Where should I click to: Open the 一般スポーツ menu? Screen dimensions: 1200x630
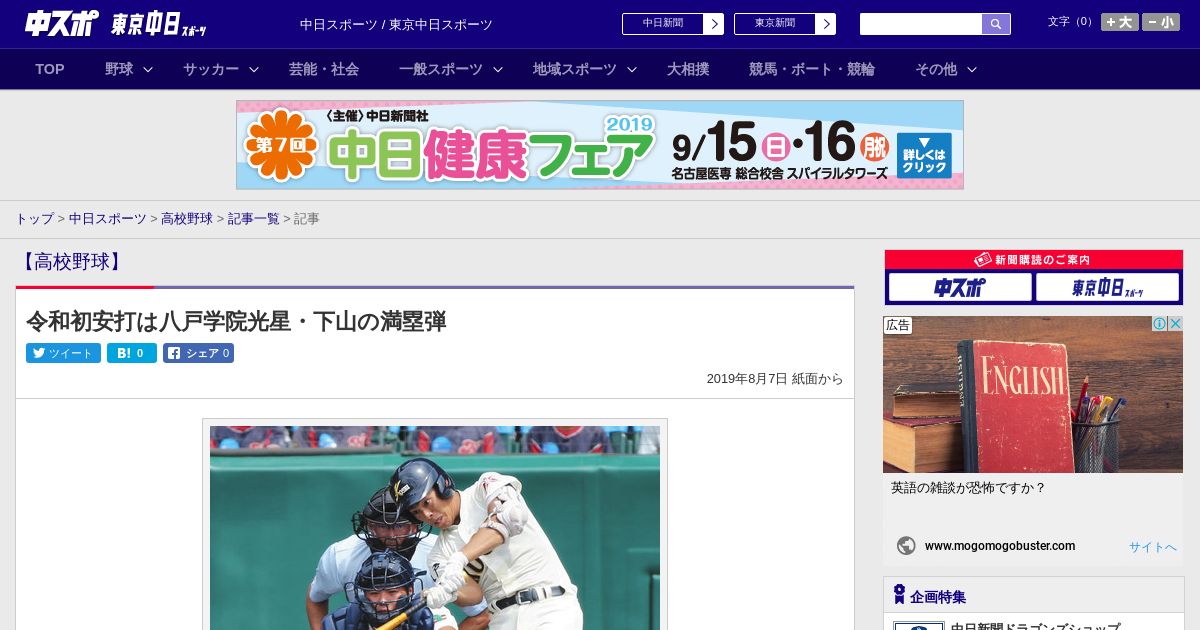441,69
